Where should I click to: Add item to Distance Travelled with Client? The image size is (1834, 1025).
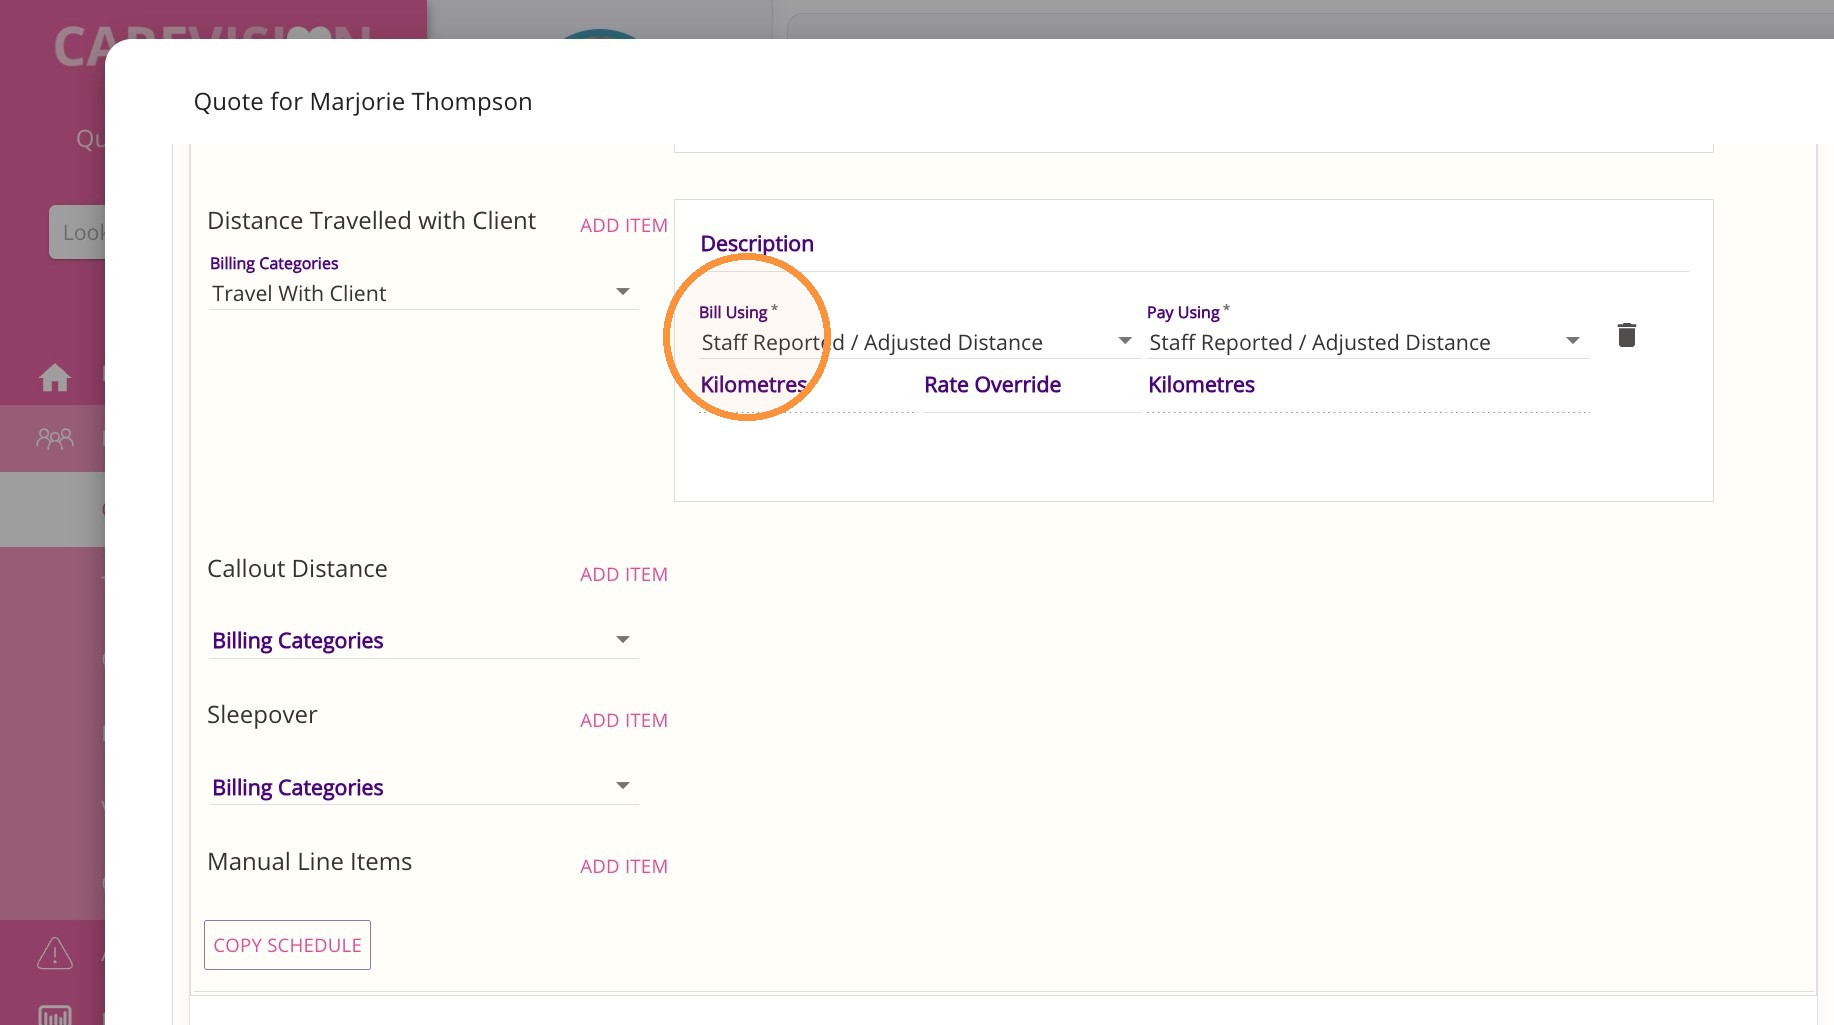point(624,225)
